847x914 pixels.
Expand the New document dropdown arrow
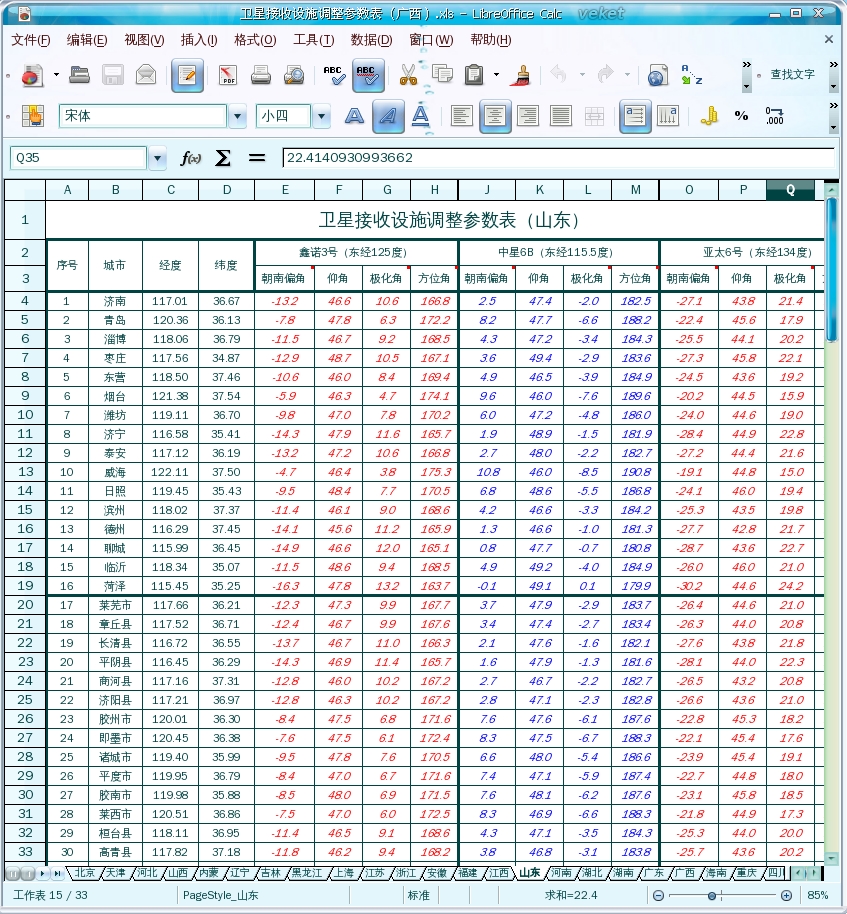click(57, 75)
